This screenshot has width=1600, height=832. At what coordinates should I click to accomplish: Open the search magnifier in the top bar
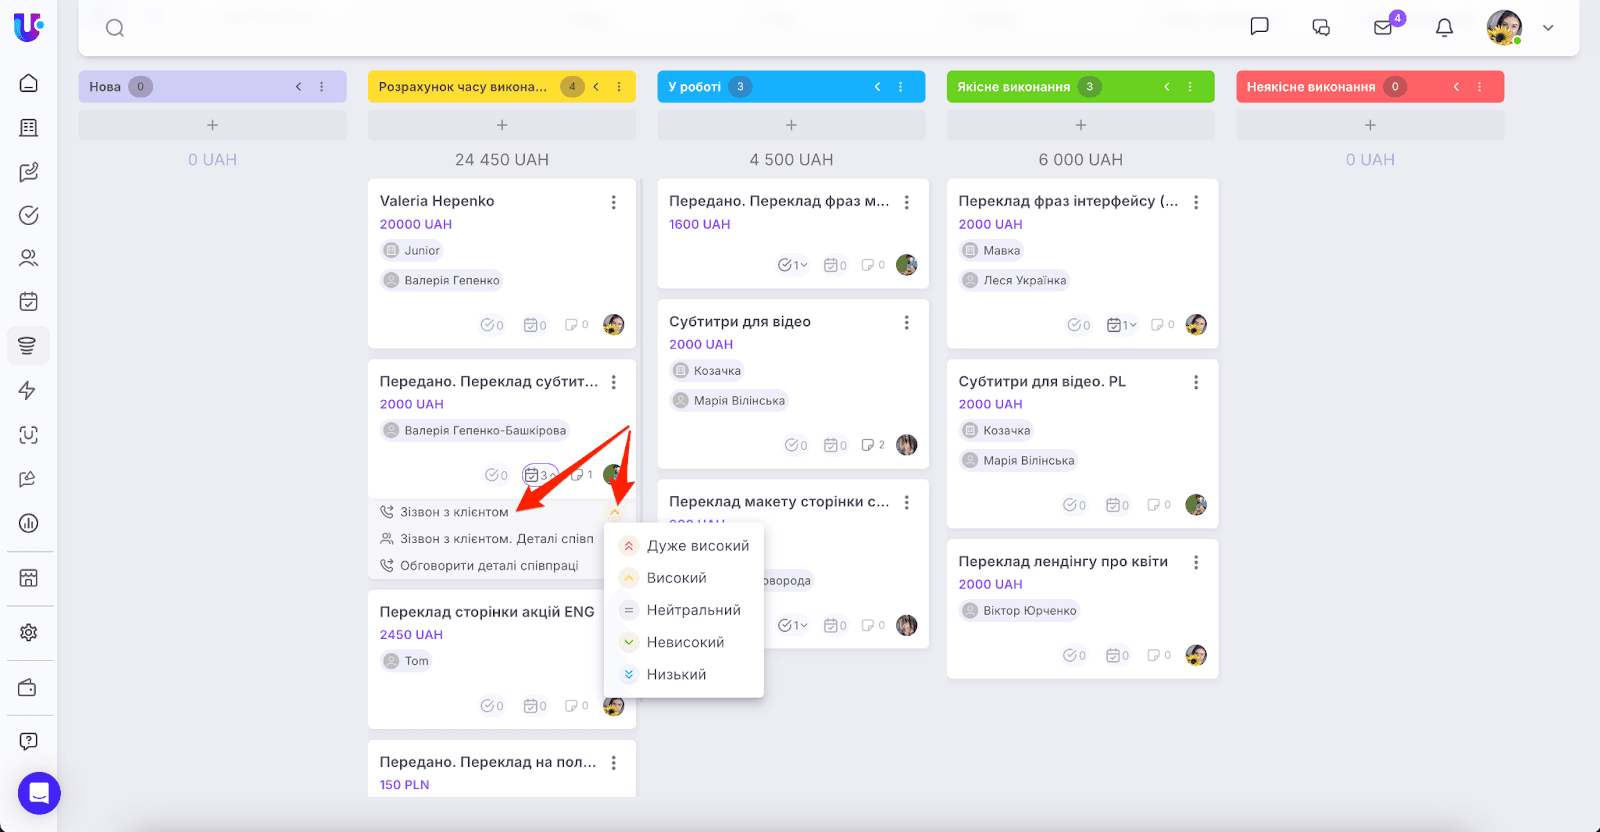point(115,28)
